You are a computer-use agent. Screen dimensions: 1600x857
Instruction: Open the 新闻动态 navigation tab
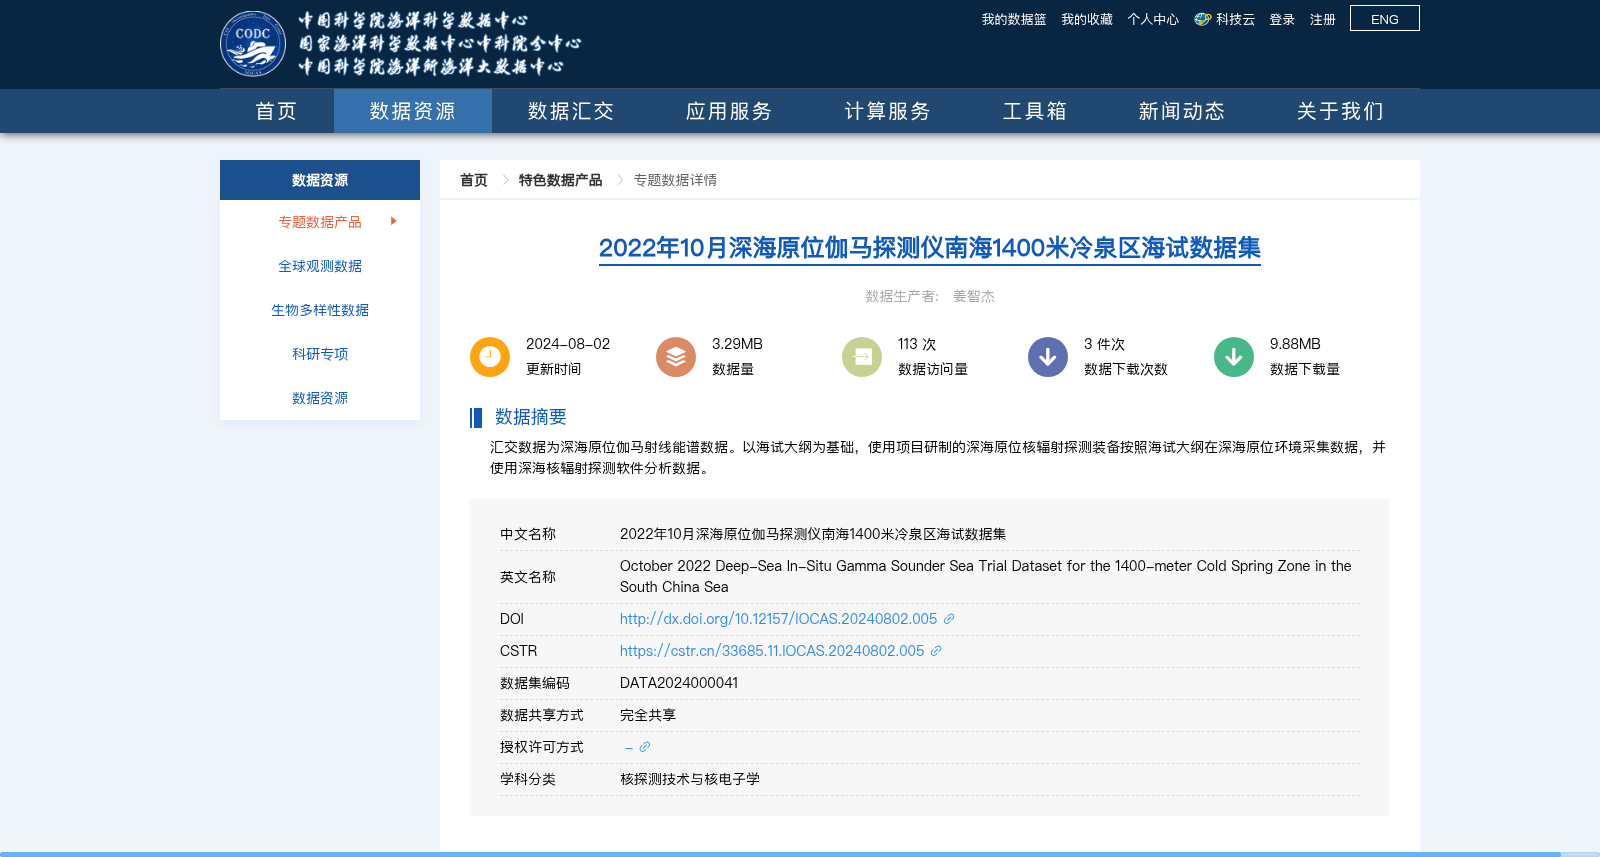click(1182, 111)
